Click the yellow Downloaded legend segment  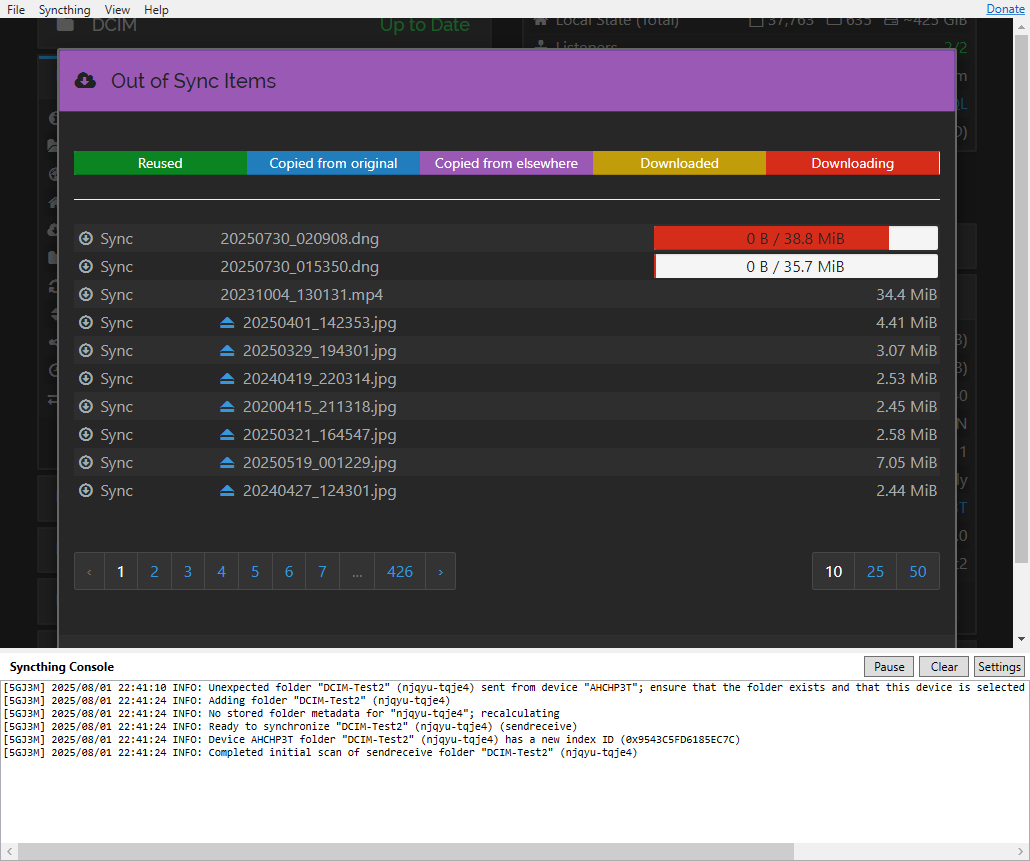click(679, 163)
